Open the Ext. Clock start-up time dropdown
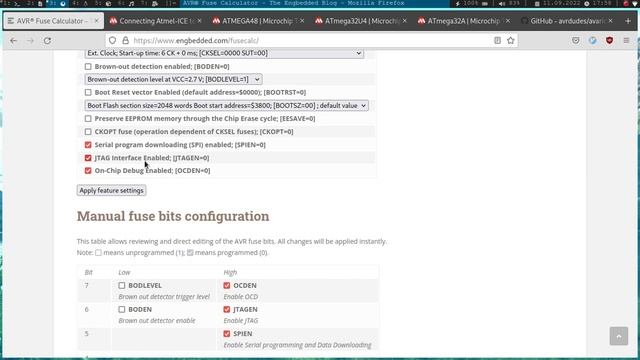The image size is (640, 360). (224, 53)
